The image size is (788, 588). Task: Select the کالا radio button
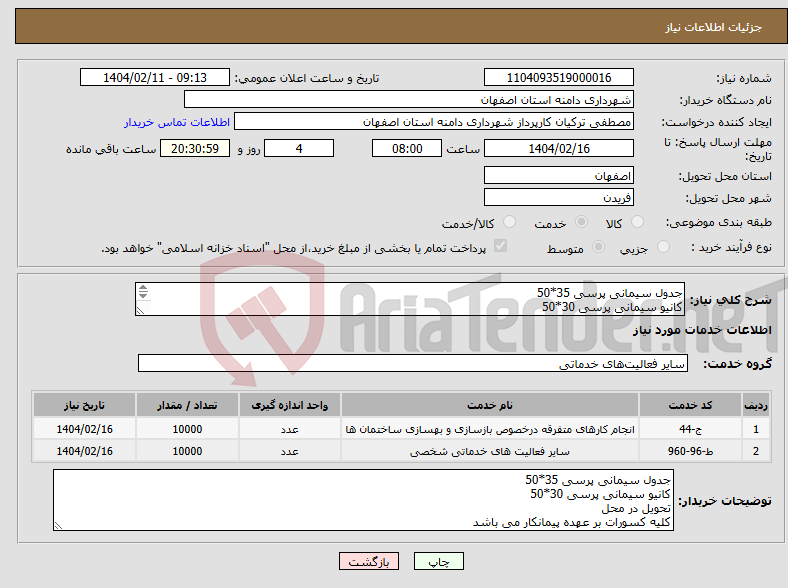pos(637,222)
